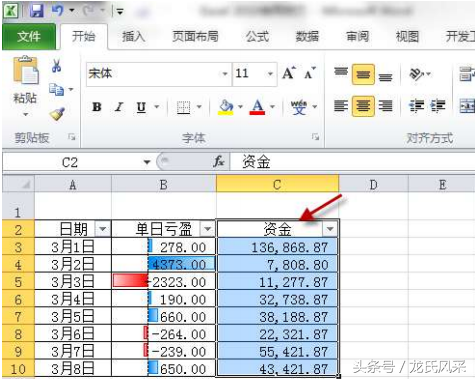Open the 剪贴板 clipboard dialog launcher
475x379 pixels.
pyautogui.click(x=71, y=137)
